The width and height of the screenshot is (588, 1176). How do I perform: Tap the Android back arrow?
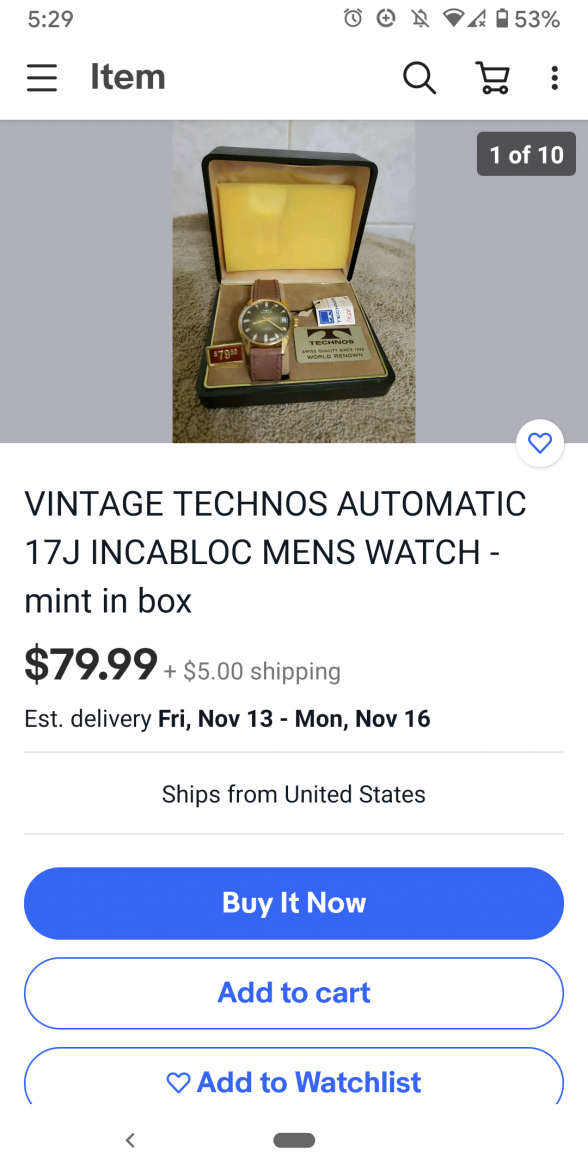point(130,1140)
